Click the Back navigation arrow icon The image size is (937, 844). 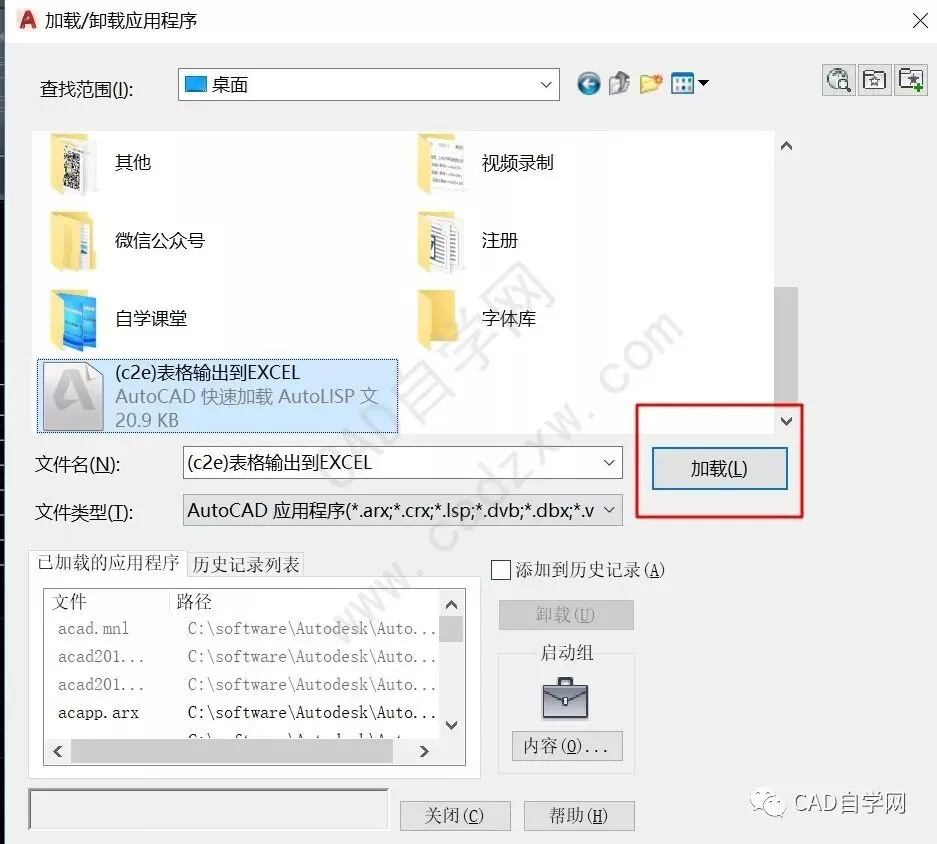(589, 84)
